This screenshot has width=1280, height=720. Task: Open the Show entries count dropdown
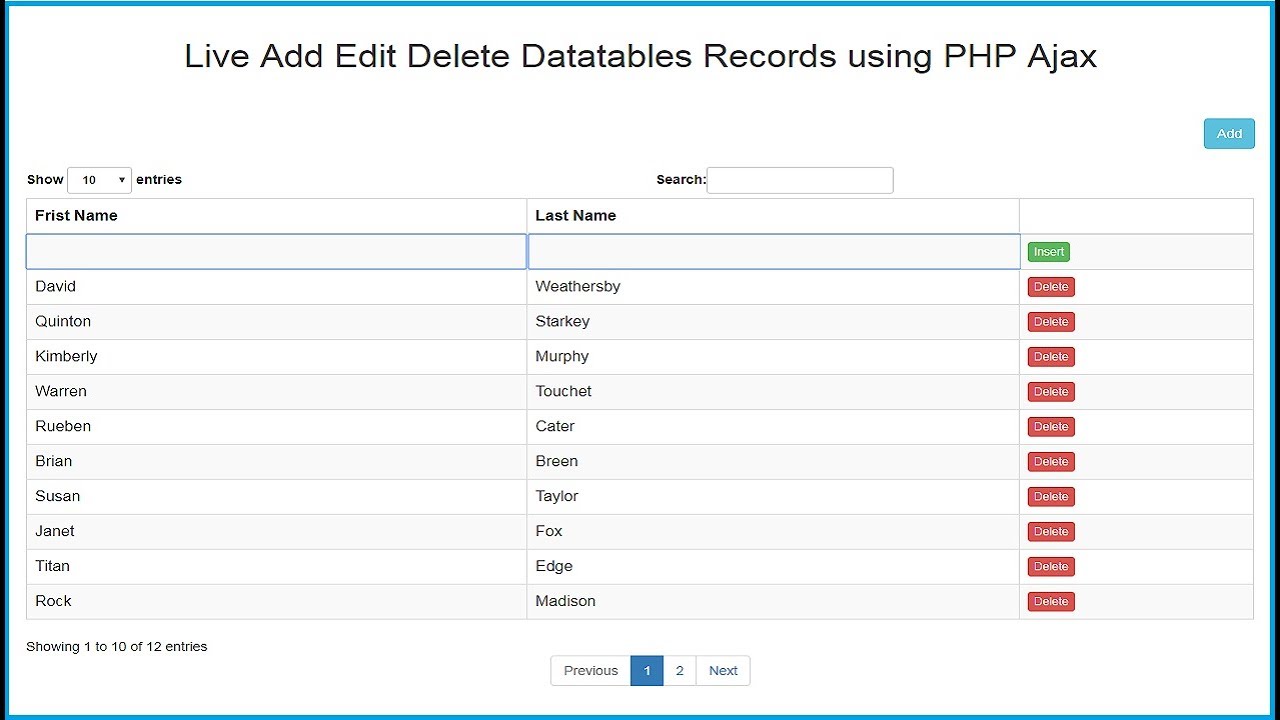pos(99,180)
